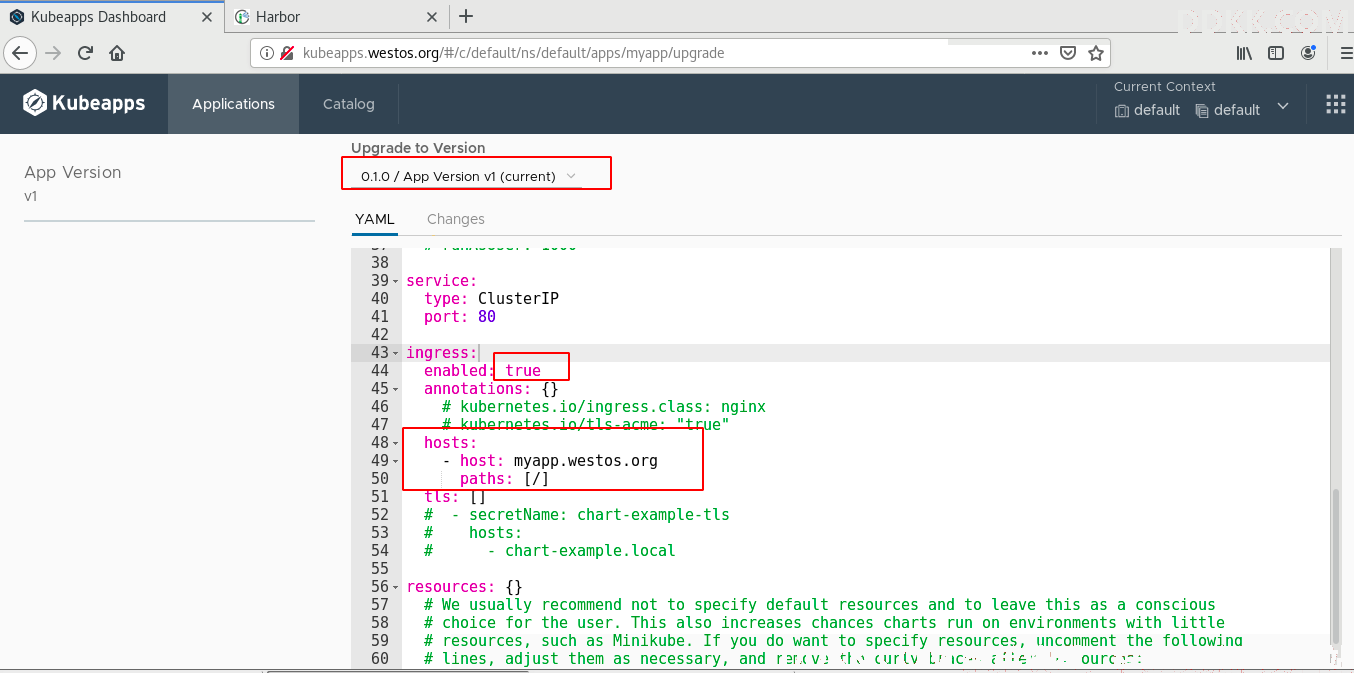This screenshot has height=673, width=1354.
Task: Open the Firefox hamburger menu
Action: pyautogui.click(x=1345, y=53)
